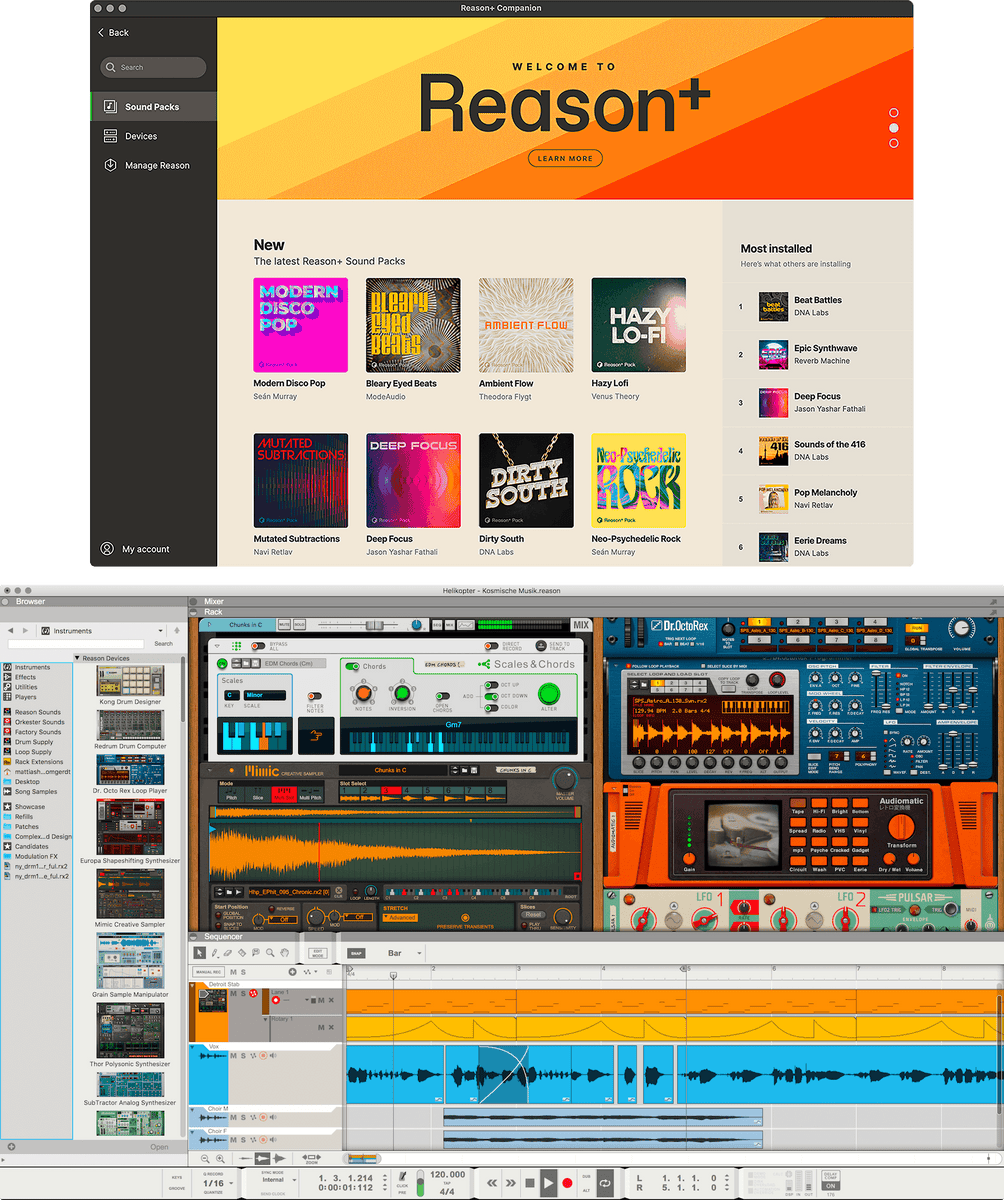Image resolution: width=1004 pixels, height=1200 pixels.
Task: Switch to Sound Packs tab in sidebar
Action: point(152,107)
